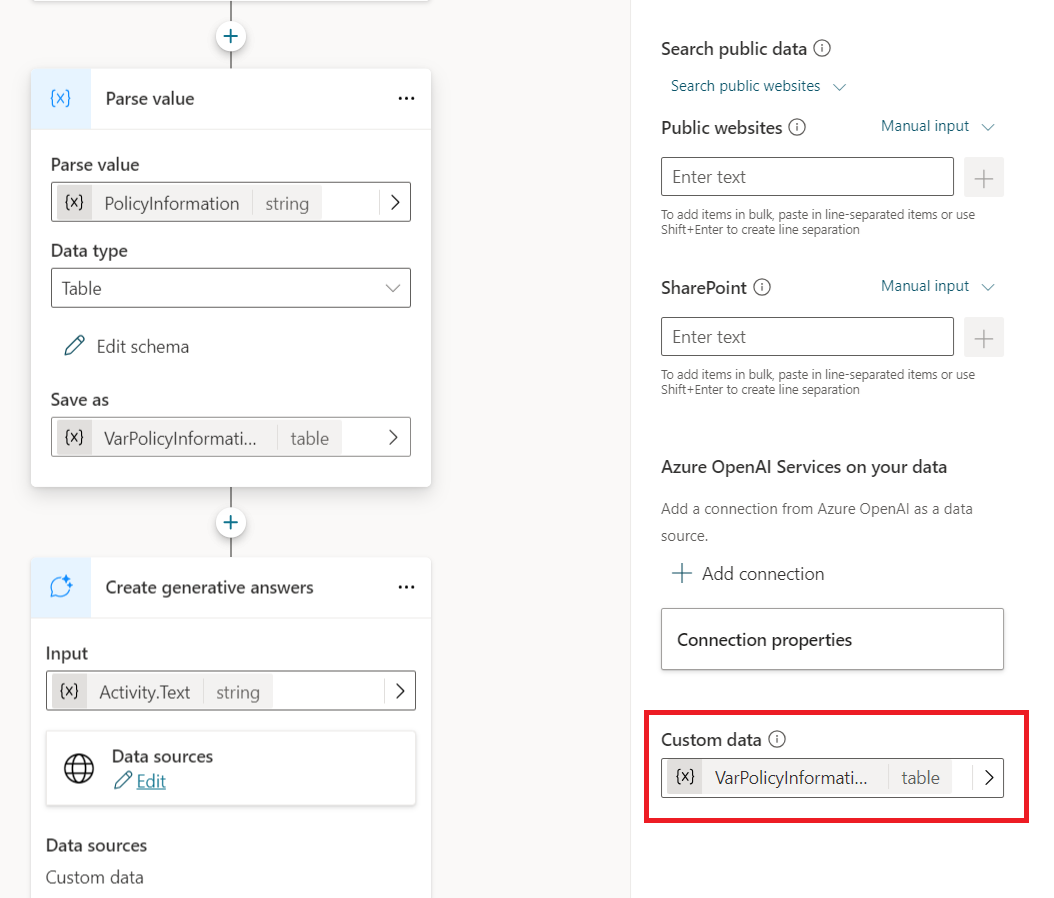
Task: Click the Public websites info icon
Action: [797, 128]
